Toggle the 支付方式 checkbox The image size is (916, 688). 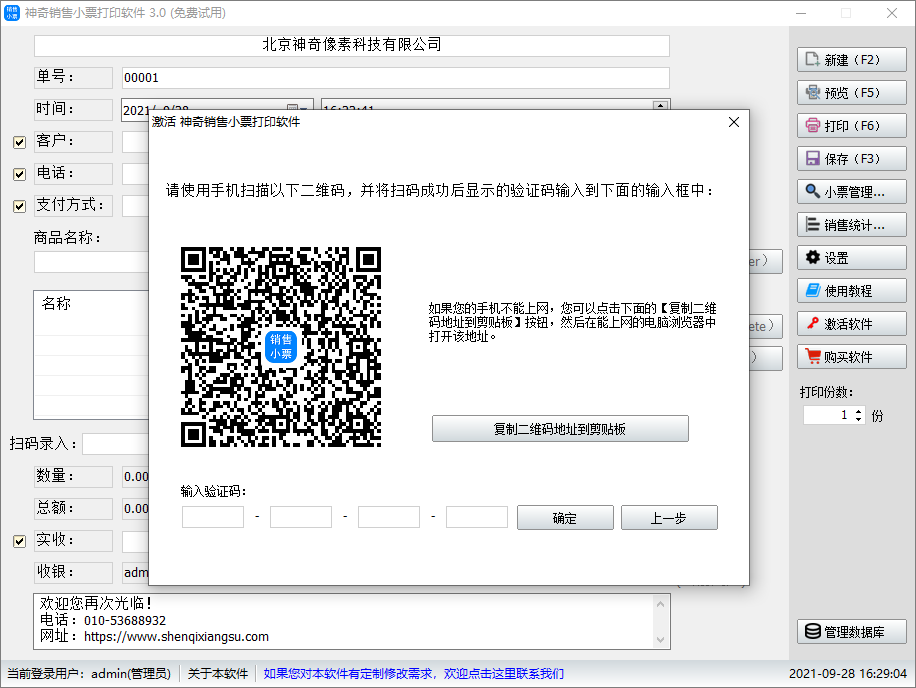[19, 206]
